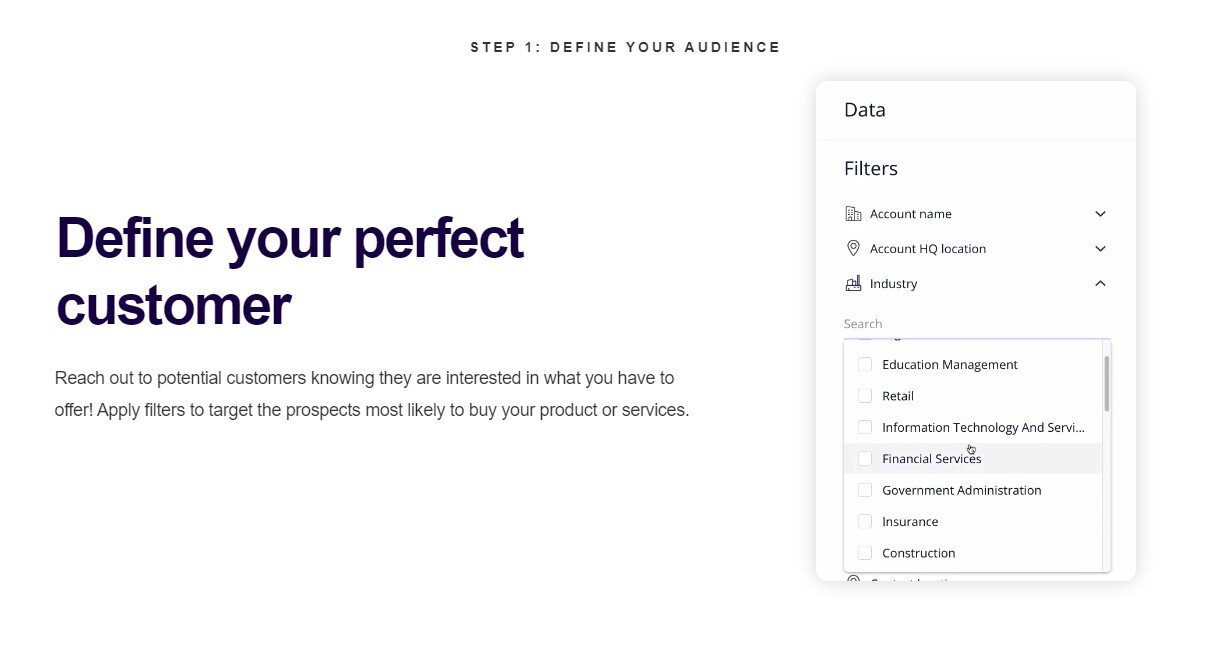
Task: Click the industry list scrollbar thumb
Action: [x=1106, y=383]
